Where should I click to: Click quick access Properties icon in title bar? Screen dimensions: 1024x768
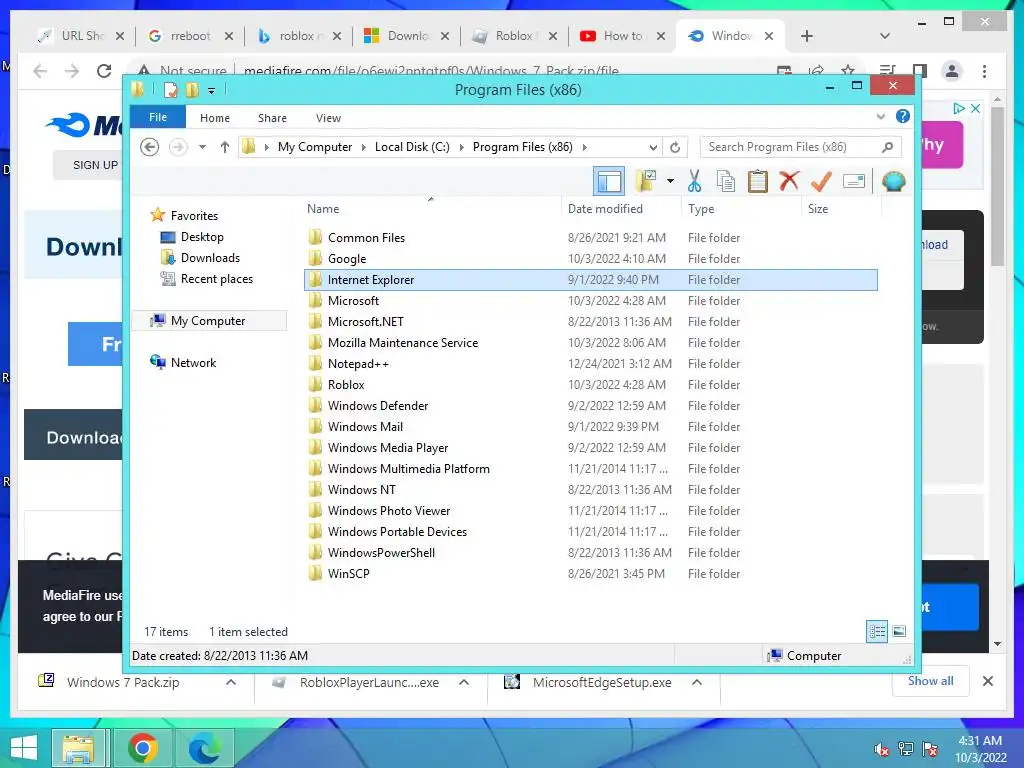pos(170,89)
